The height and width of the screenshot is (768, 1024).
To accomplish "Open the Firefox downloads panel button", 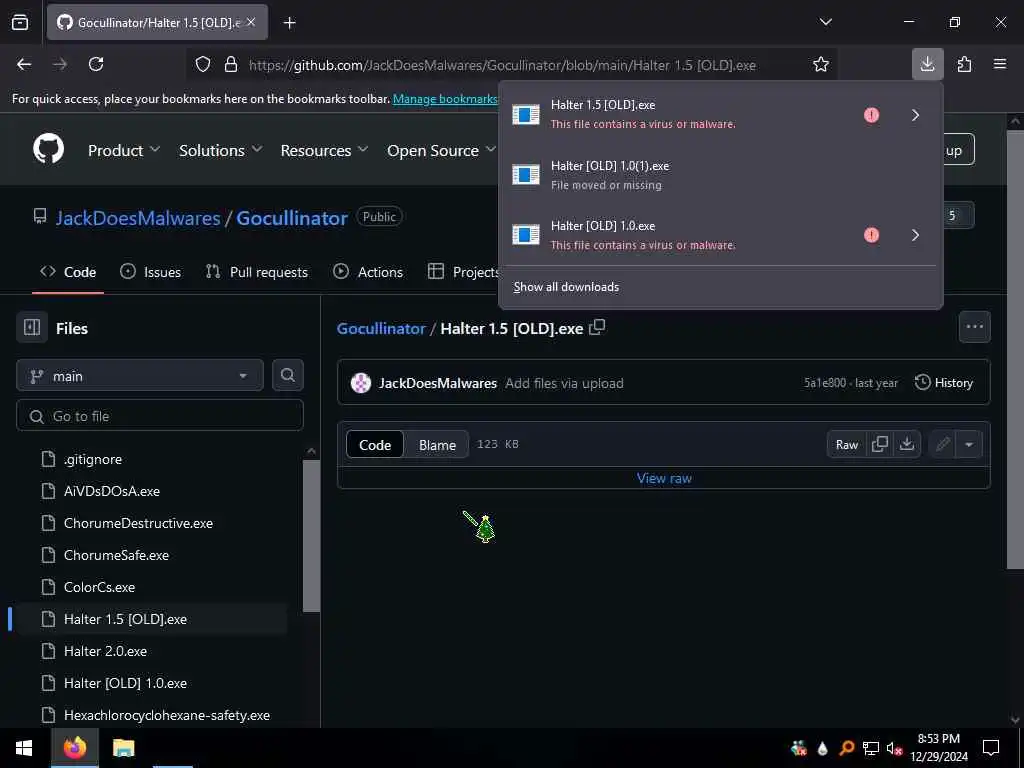I will (927, 64).
